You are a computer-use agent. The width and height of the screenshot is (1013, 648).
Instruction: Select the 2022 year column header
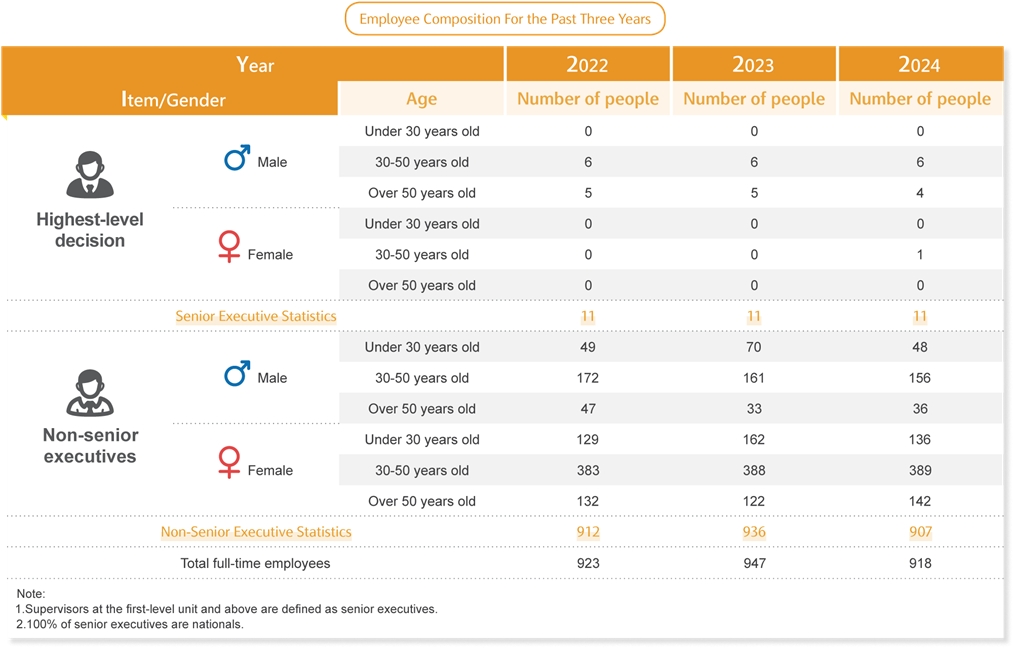587,65
